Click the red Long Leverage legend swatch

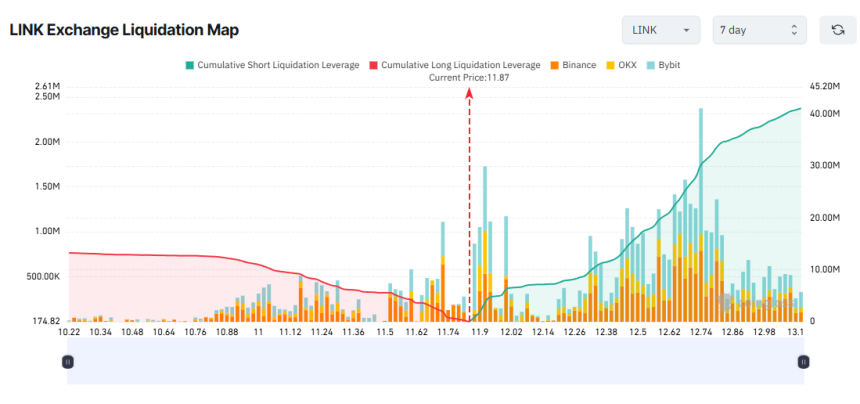coord(376,65)
